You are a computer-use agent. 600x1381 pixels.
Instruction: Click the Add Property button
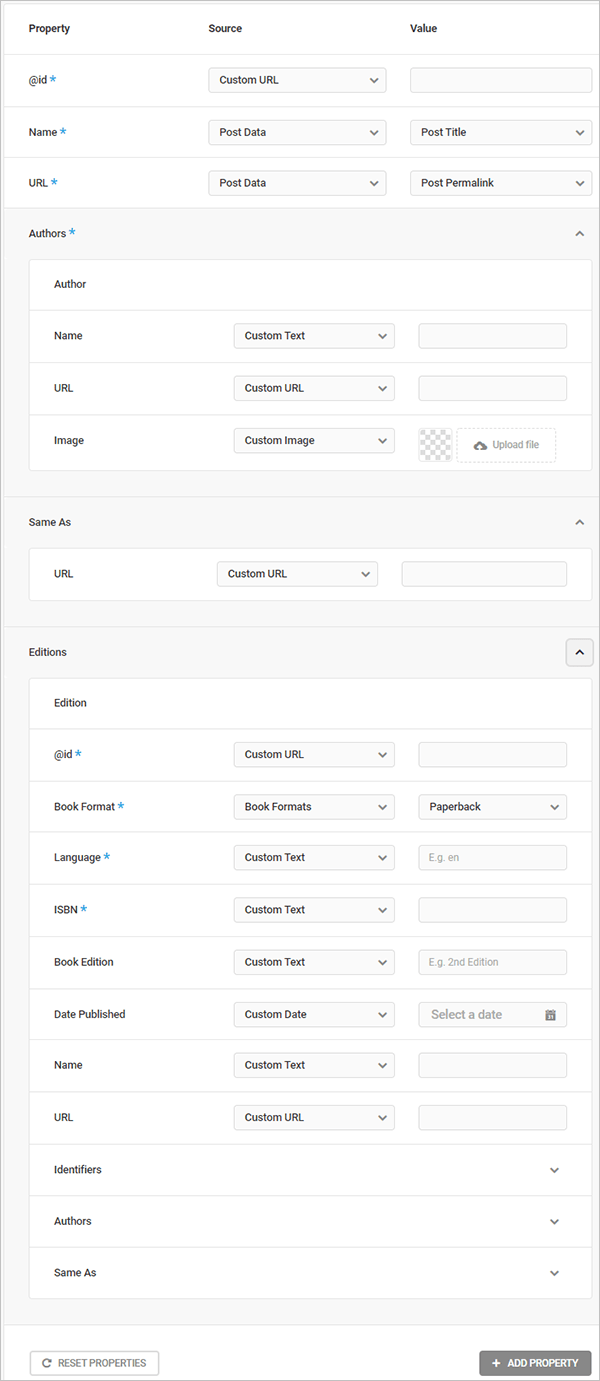(535, 1363)
